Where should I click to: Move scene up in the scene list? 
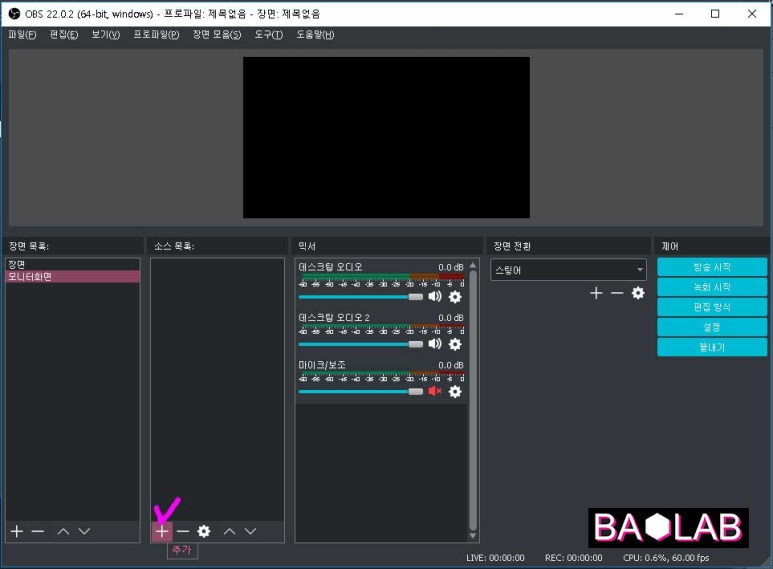63,532
